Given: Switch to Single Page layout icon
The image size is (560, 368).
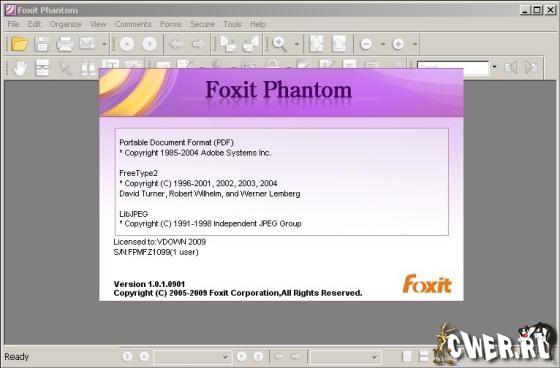Looking at the screenshot, I should pos(407,356).
